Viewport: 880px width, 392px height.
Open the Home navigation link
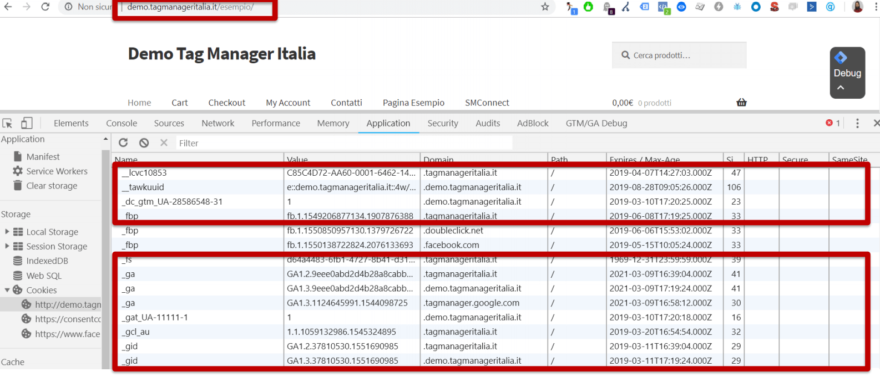point(139,103)
